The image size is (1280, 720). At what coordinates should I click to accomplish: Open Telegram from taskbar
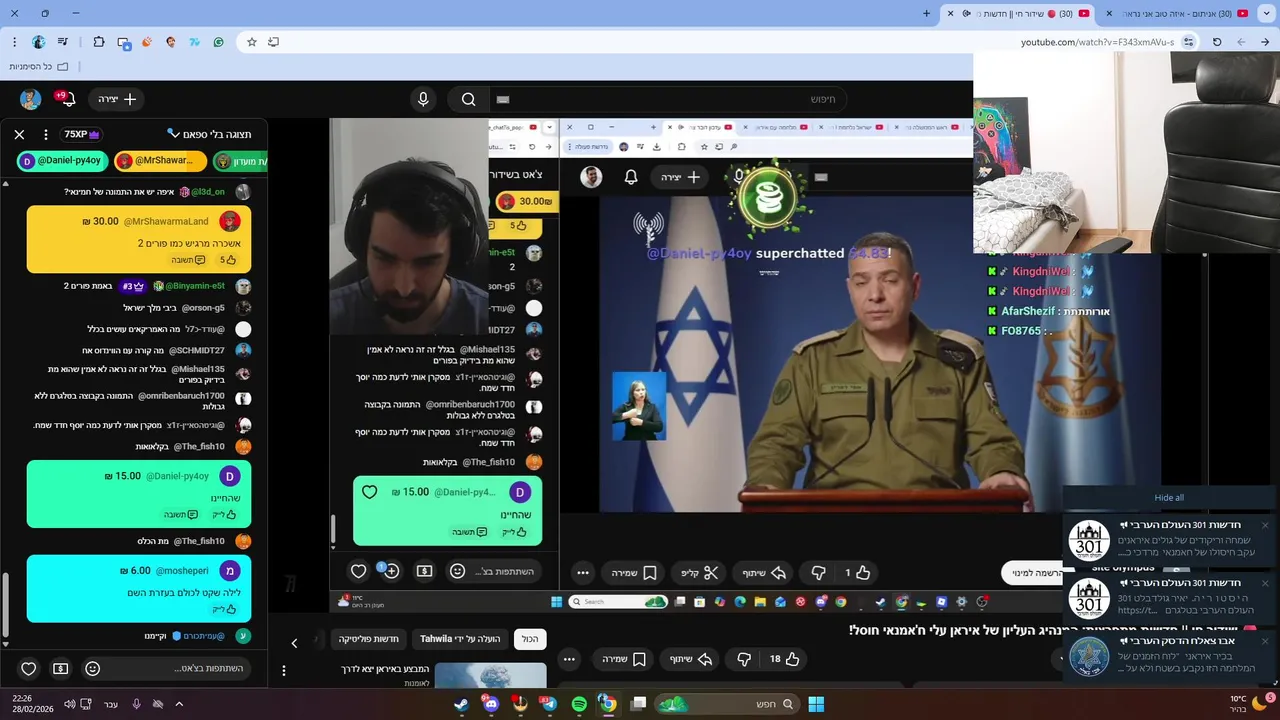pos(549,704)
